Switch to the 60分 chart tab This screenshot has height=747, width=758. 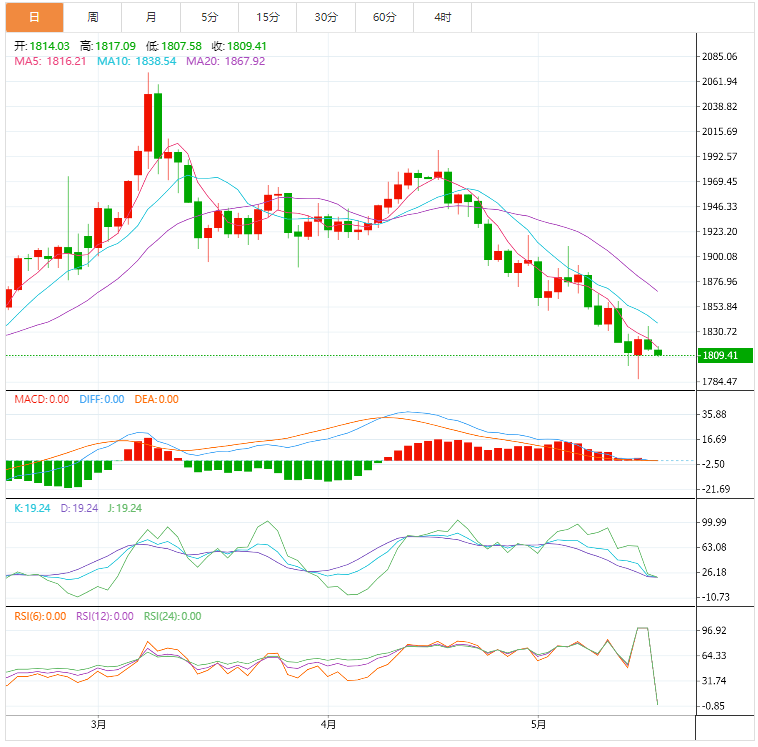point(384,17)
